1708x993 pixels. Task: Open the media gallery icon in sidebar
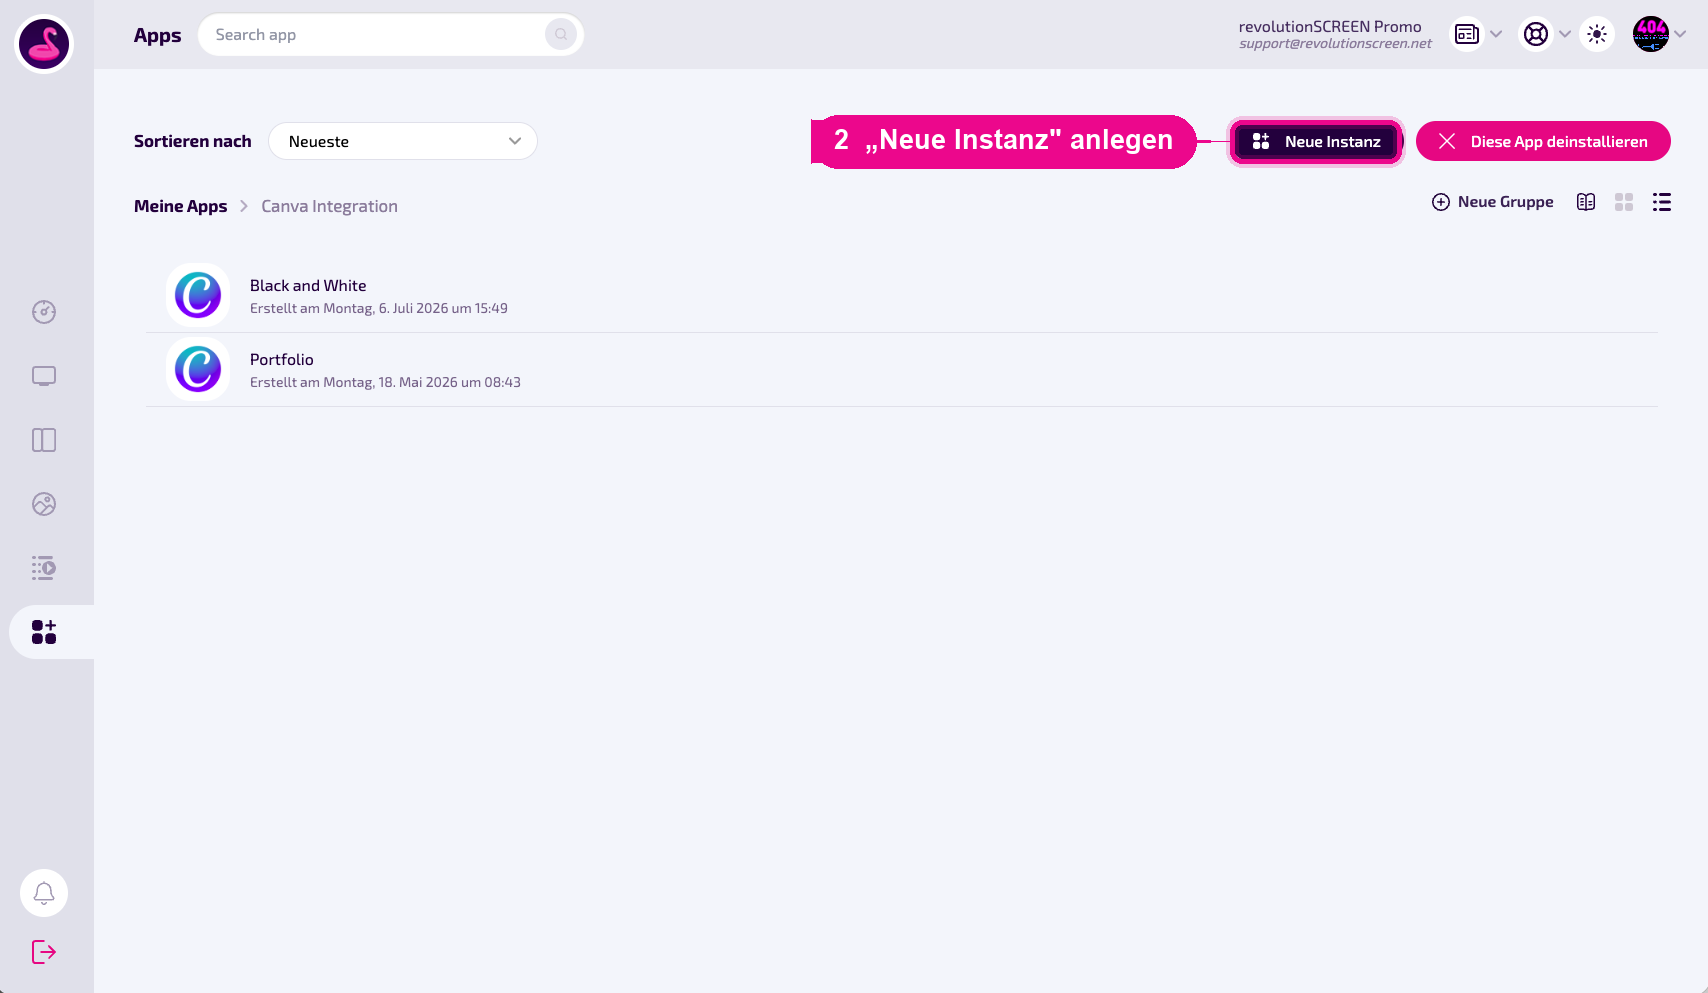[44, 504]
